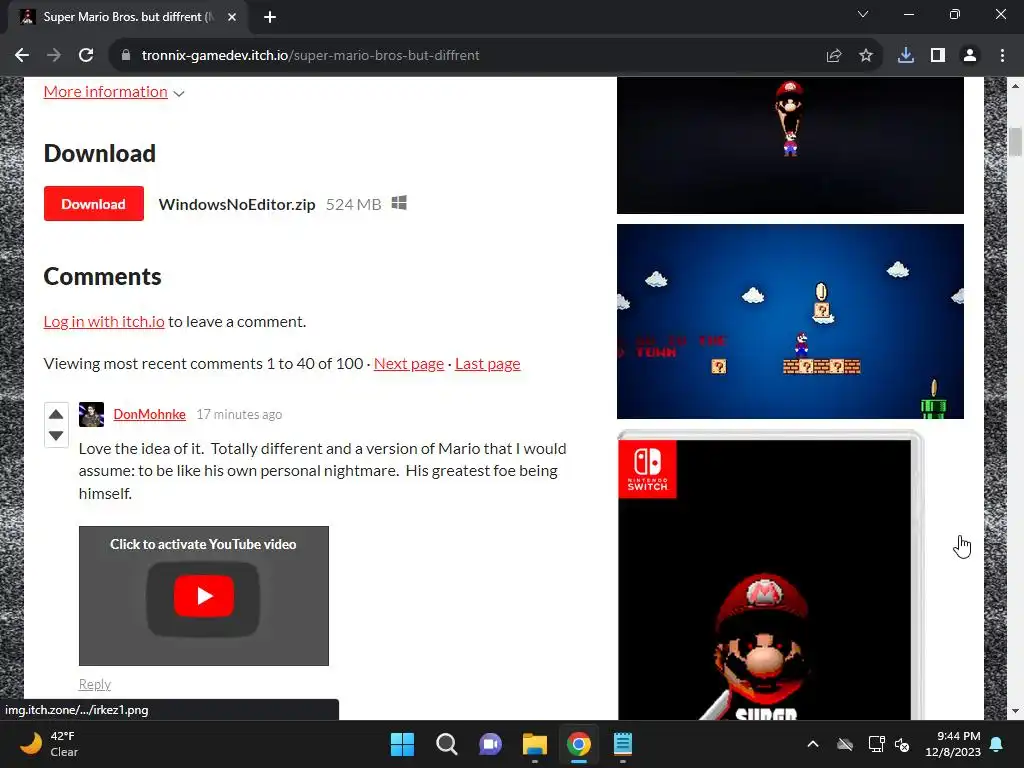Open DonMohnke profile link
The height and width of the screenshot is (768, 1024).
pos(150,415)
